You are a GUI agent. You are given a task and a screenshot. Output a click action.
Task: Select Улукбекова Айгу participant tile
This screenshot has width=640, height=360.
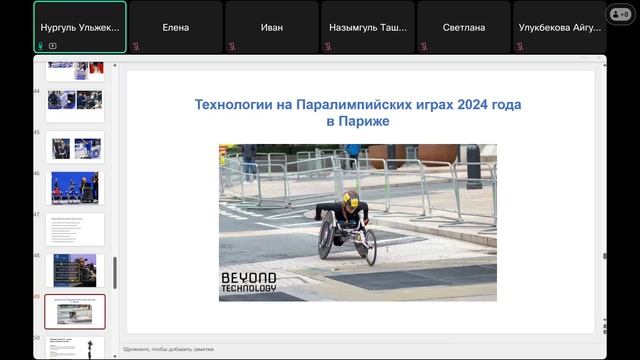tap(560, 27)
